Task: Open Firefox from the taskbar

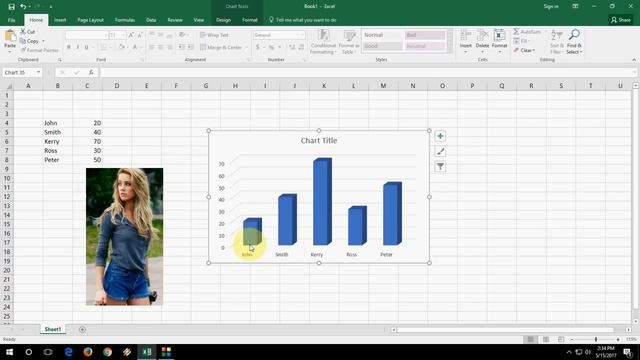Action: (88, 352)
